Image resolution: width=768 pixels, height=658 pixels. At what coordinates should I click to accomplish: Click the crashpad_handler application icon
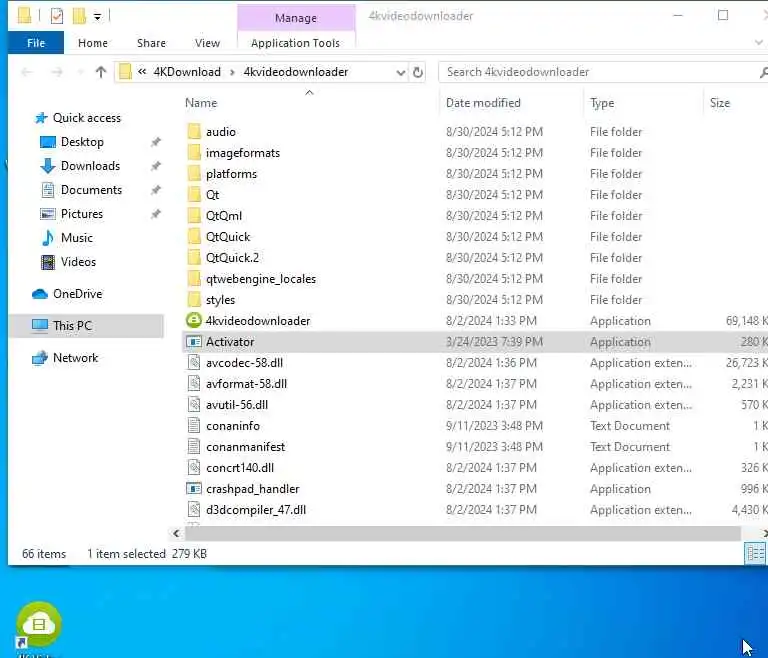tap(194, 488)
